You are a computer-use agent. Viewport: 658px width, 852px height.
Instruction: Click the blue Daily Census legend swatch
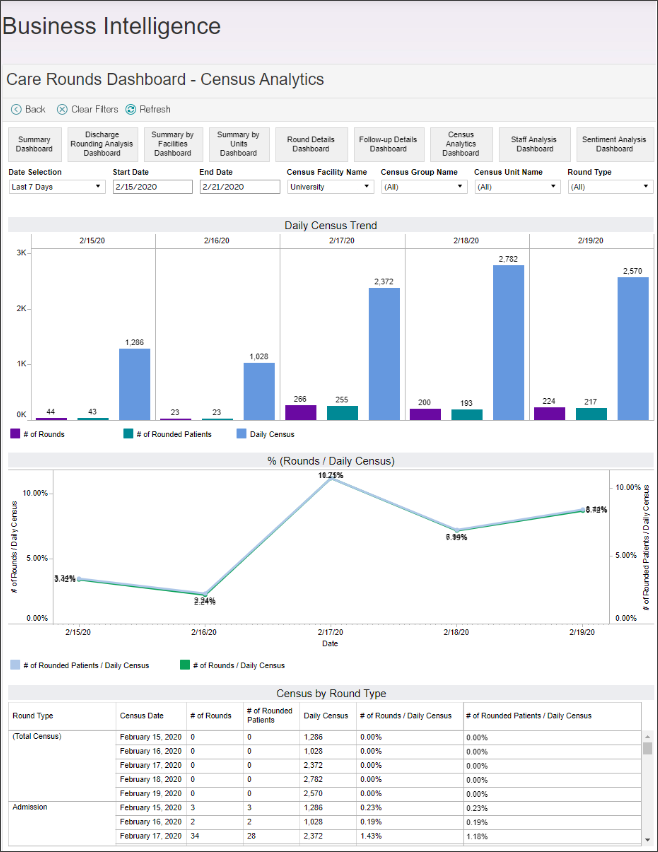click(x=242, y=434)
